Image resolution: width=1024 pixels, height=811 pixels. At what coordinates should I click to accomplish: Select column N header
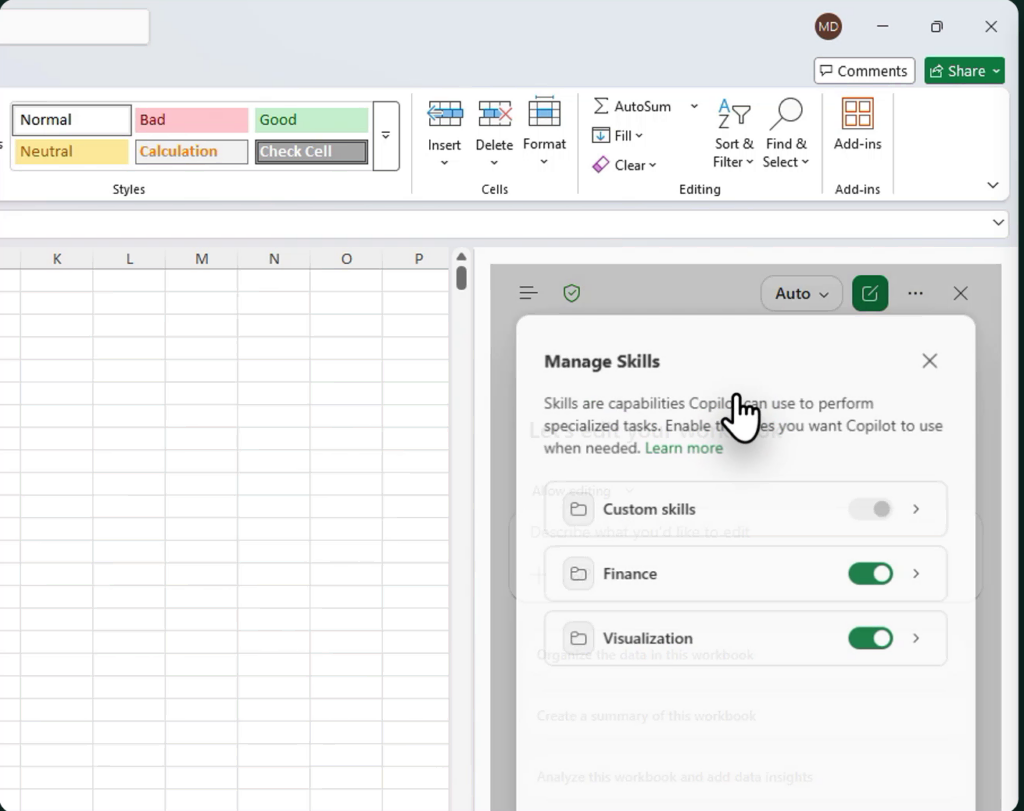[x=274, y=259]
